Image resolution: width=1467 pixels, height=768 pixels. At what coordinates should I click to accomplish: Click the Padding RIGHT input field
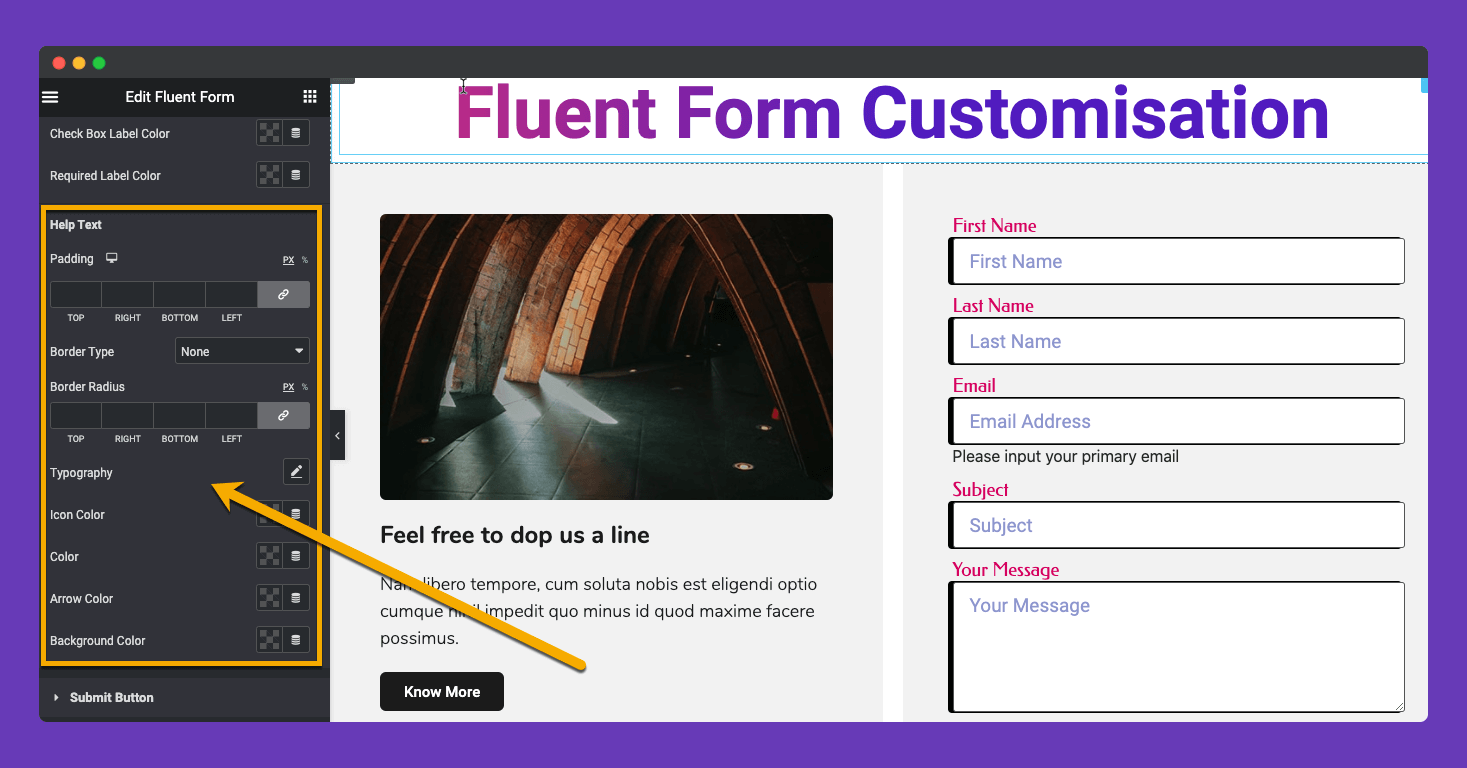(128, 295)
